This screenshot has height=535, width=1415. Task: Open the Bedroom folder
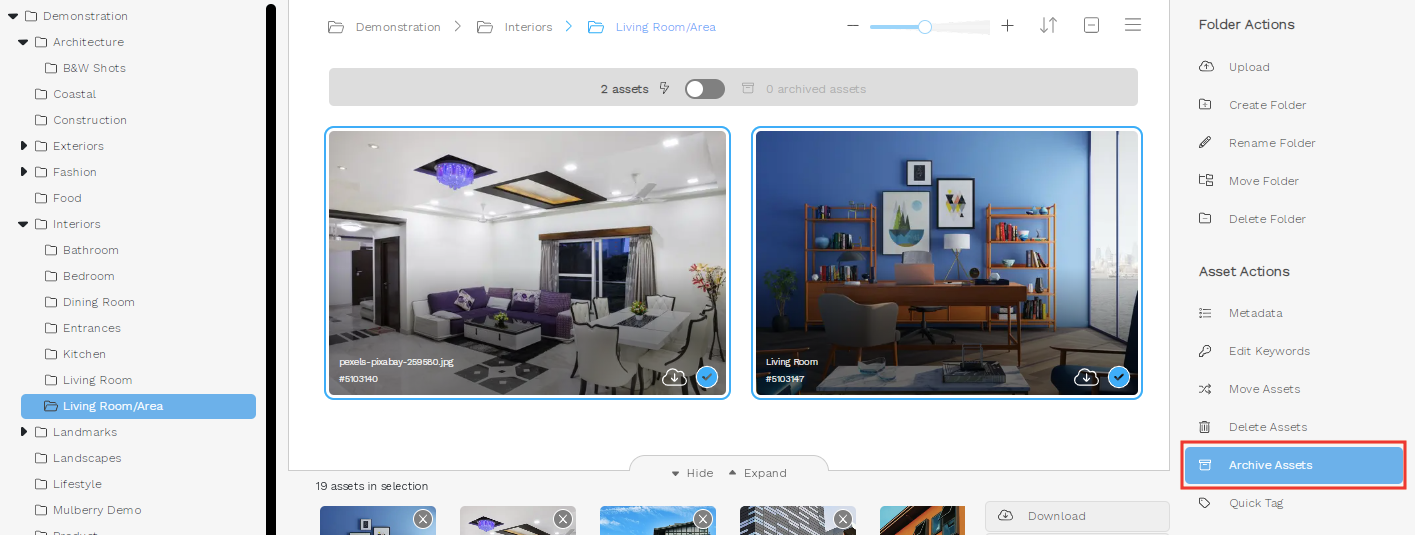point(89,276)
